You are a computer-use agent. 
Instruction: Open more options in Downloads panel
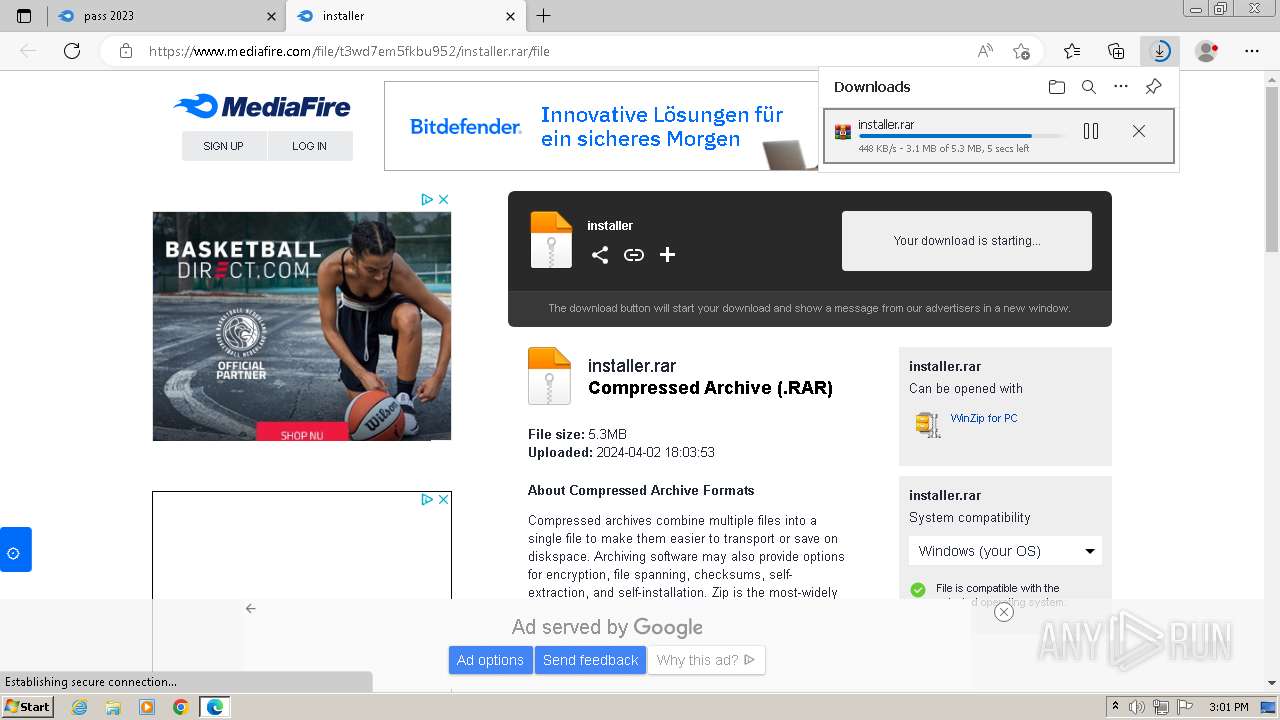click(1121, 87)
